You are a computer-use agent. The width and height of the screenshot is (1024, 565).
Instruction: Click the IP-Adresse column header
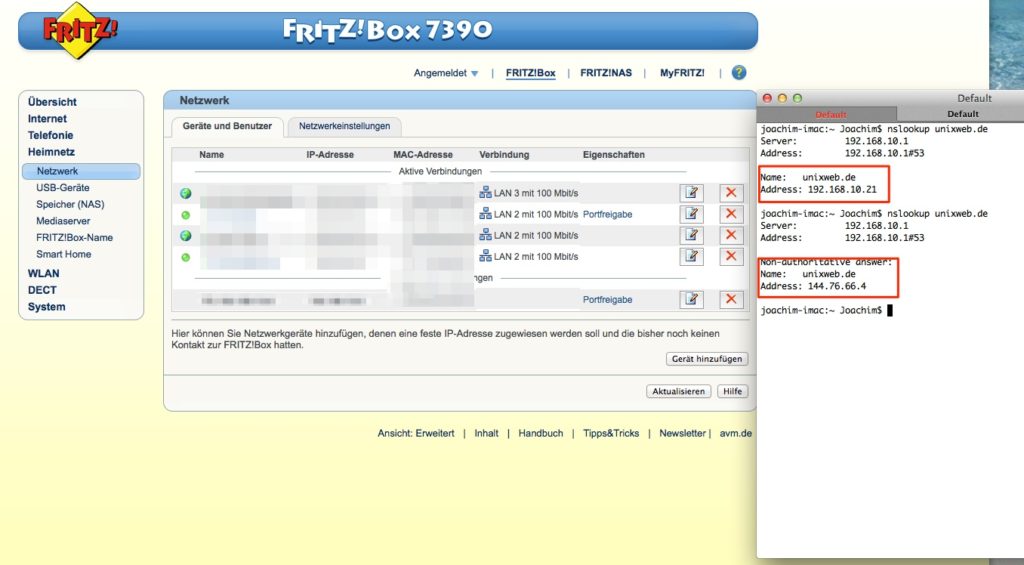click(x=330, y=155)
